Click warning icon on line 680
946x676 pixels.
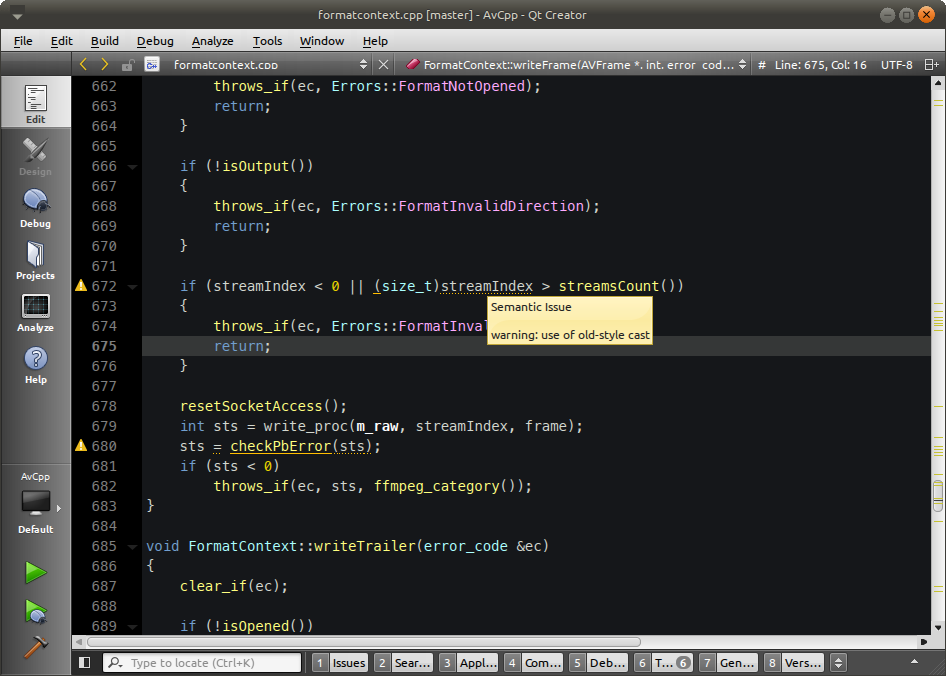coord(81,445)
